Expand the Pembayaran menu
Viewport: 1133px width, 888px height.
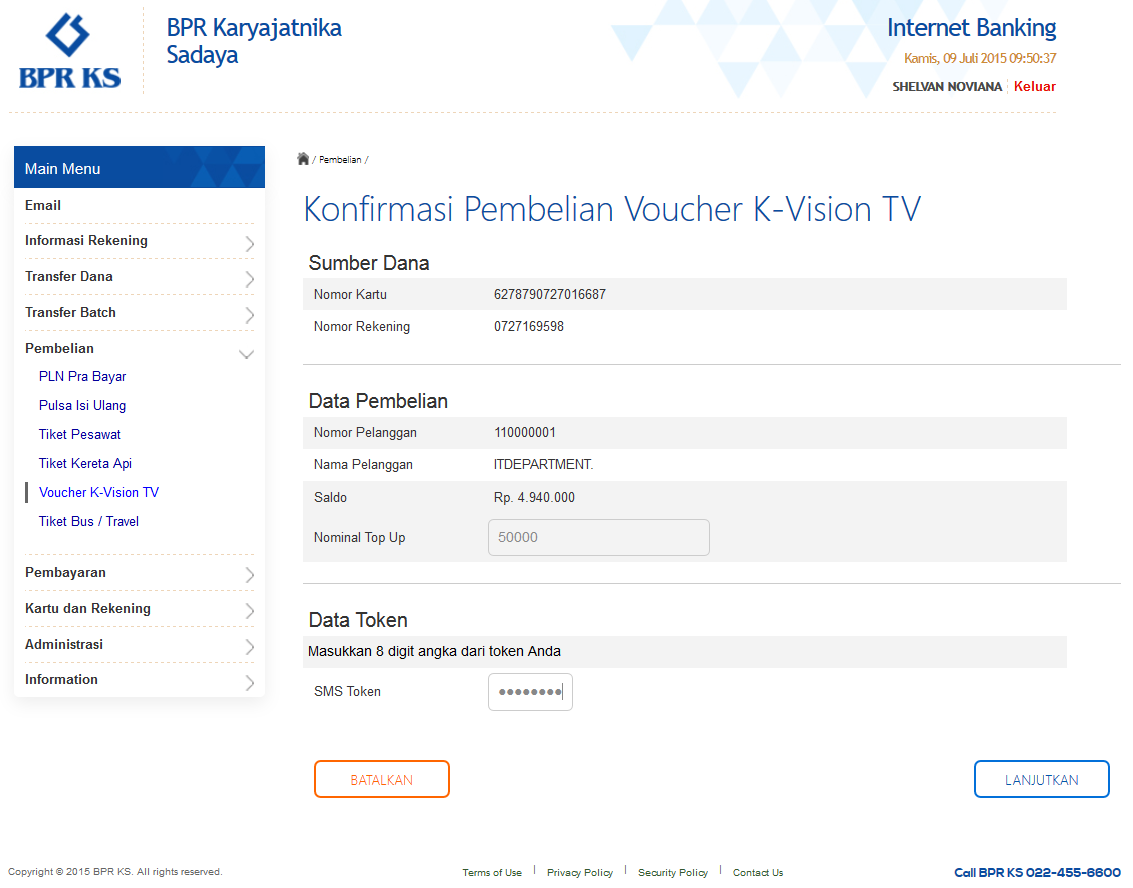pos(139,573)
